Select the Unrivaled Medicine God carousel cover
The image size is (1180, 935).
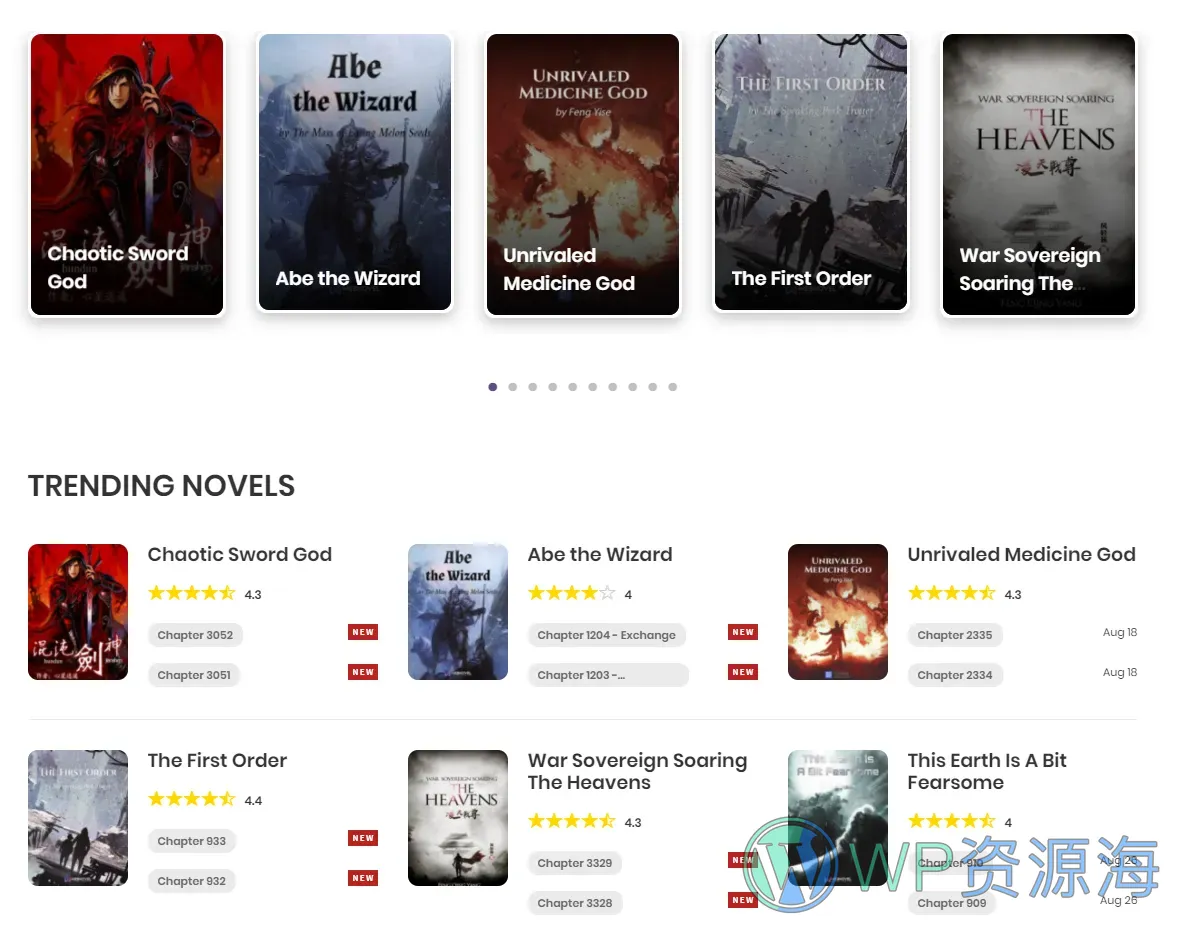[x=582, y=174]
